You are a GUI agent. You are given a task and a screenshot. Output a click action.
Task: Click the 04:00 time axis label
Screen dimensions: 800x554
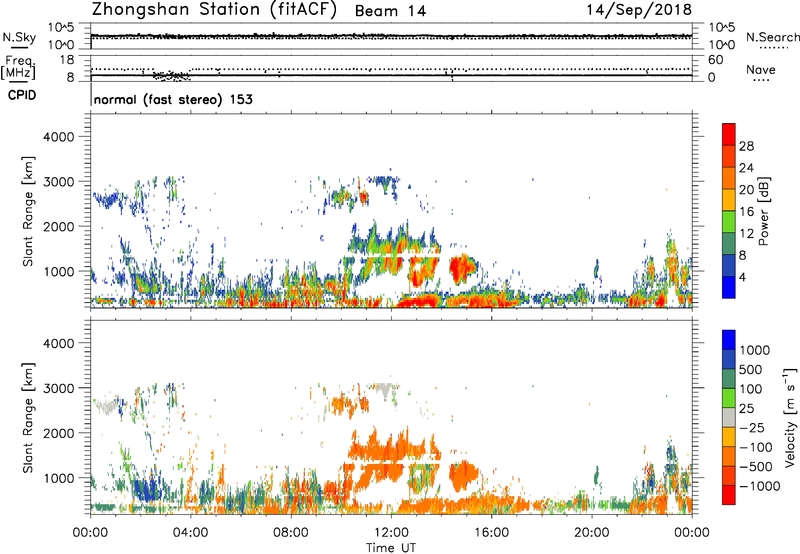[x=190, y=533]
